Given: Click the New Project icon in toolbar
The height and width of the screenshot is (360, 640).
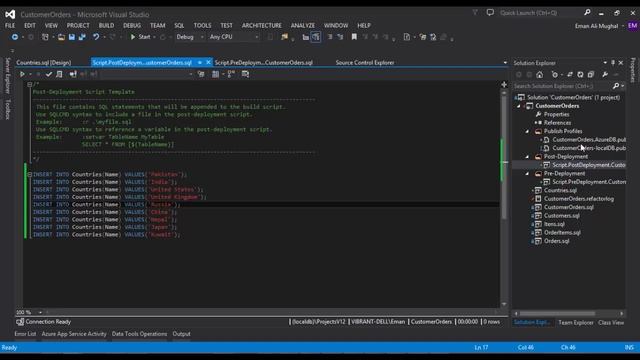Looking at the screenshot, I should [x=45, y=37].
